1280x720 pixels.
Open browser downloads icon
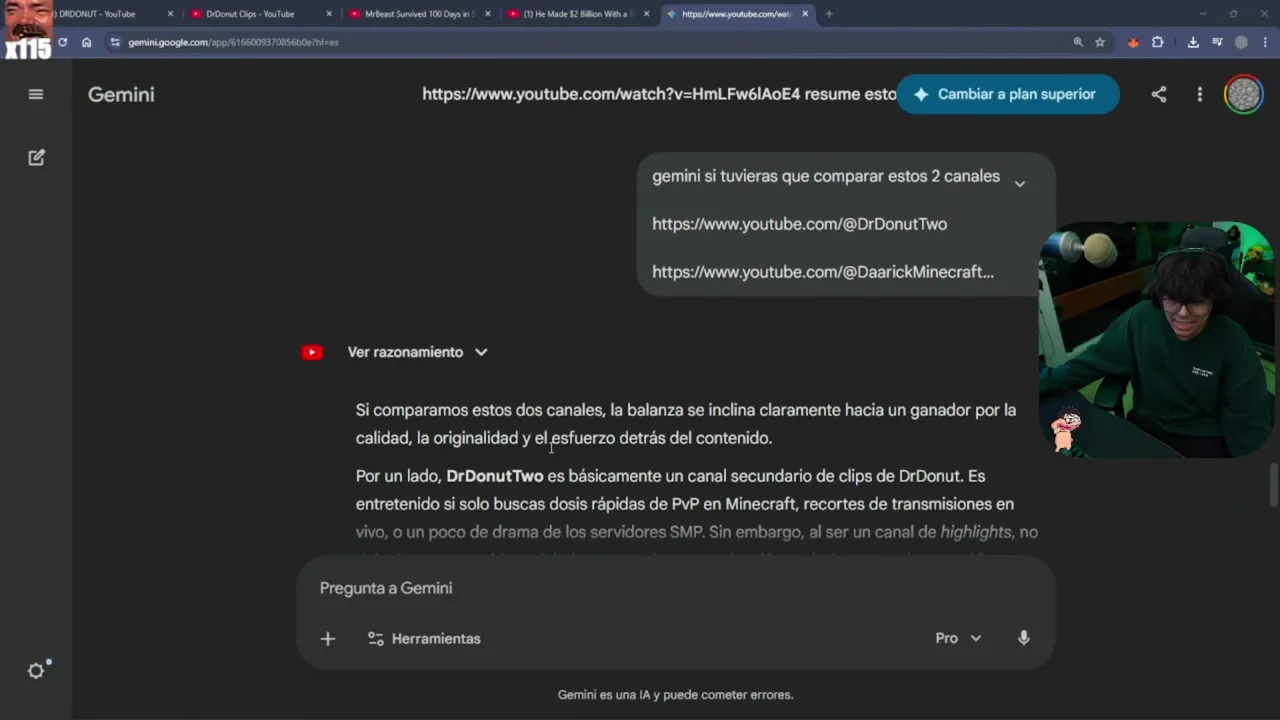tap(1193, 42)
